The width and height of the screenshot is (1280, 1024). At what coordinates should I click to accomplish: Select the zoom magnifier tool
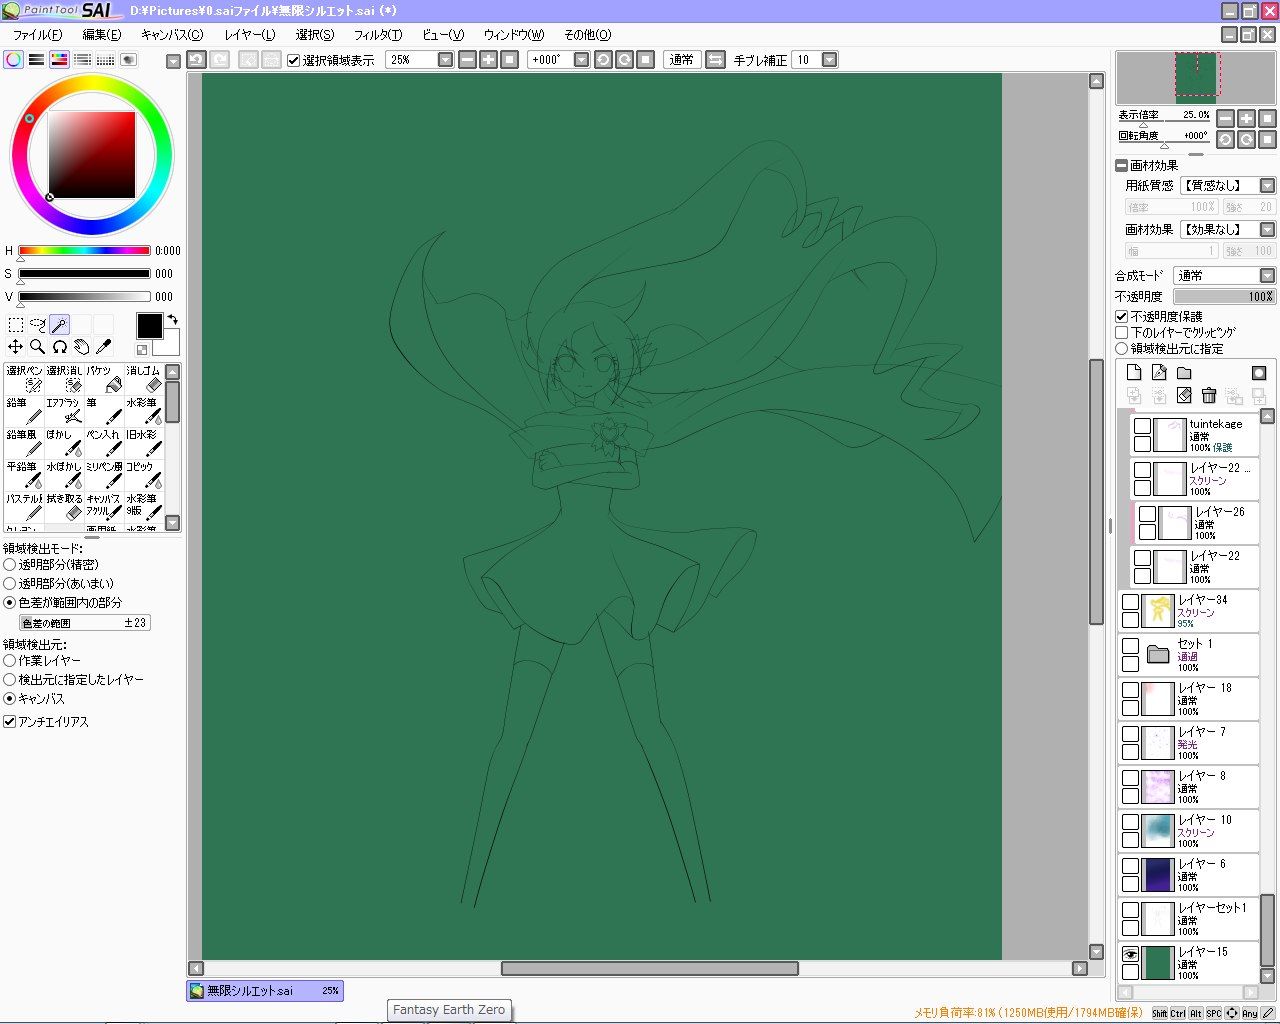(x=37, y=347)
